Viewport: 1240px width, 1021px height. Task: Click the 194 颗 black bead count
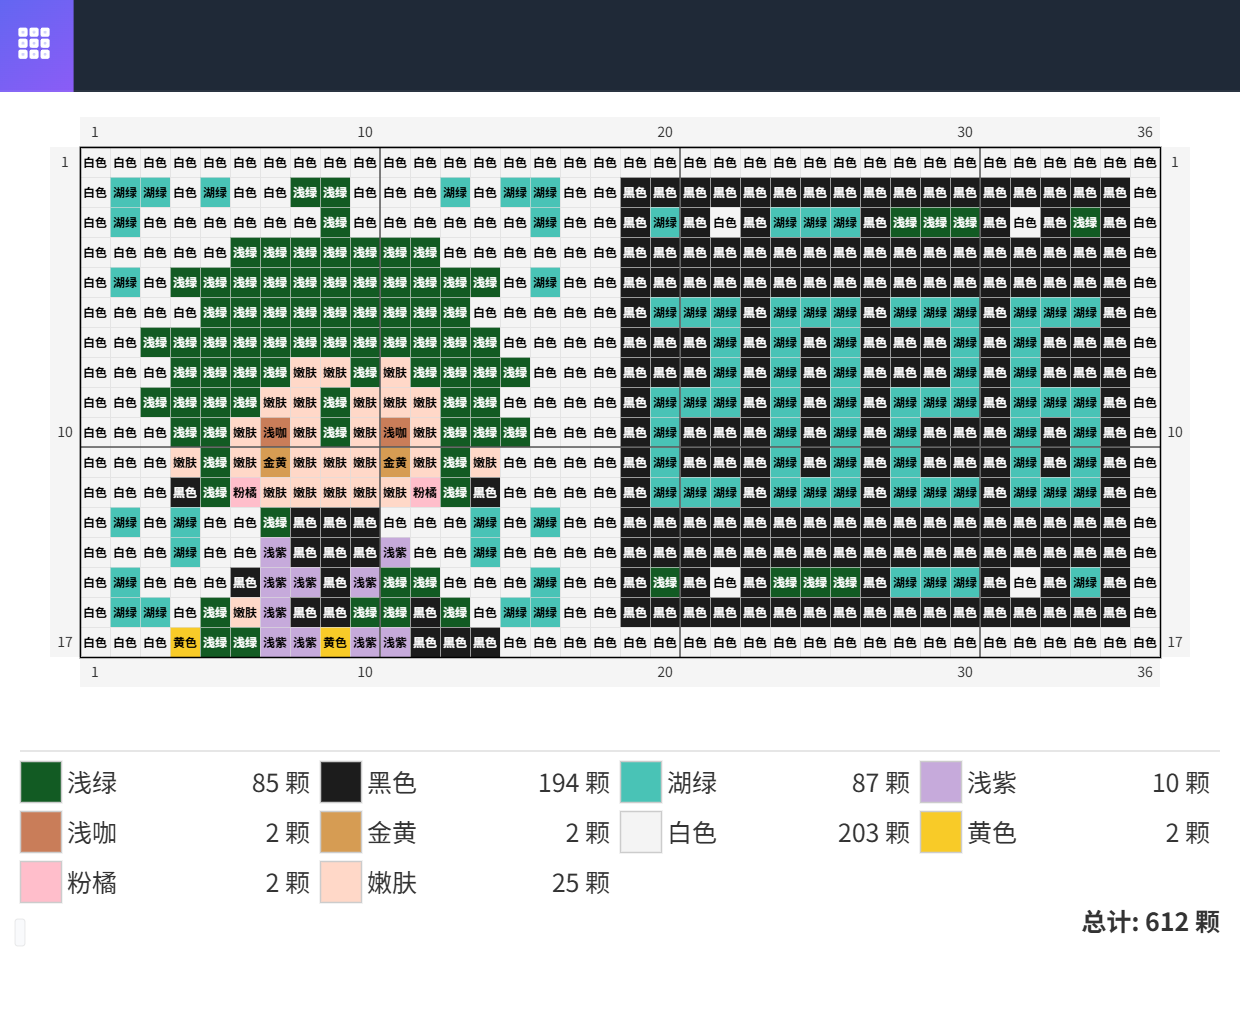(x=573, y=783)
